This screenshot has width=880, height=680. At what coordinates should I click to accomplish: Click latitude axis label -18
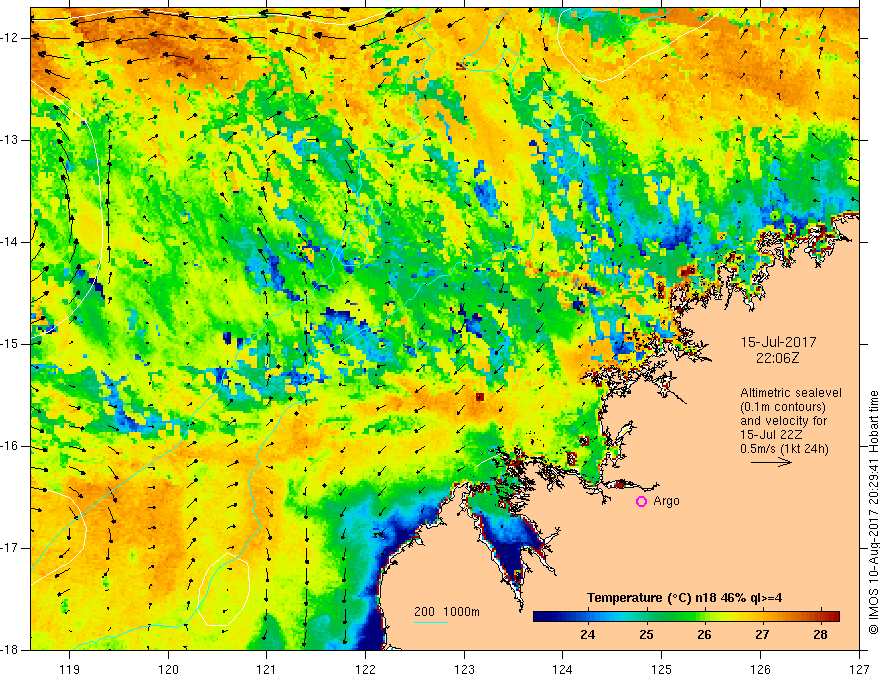point(11,650)
